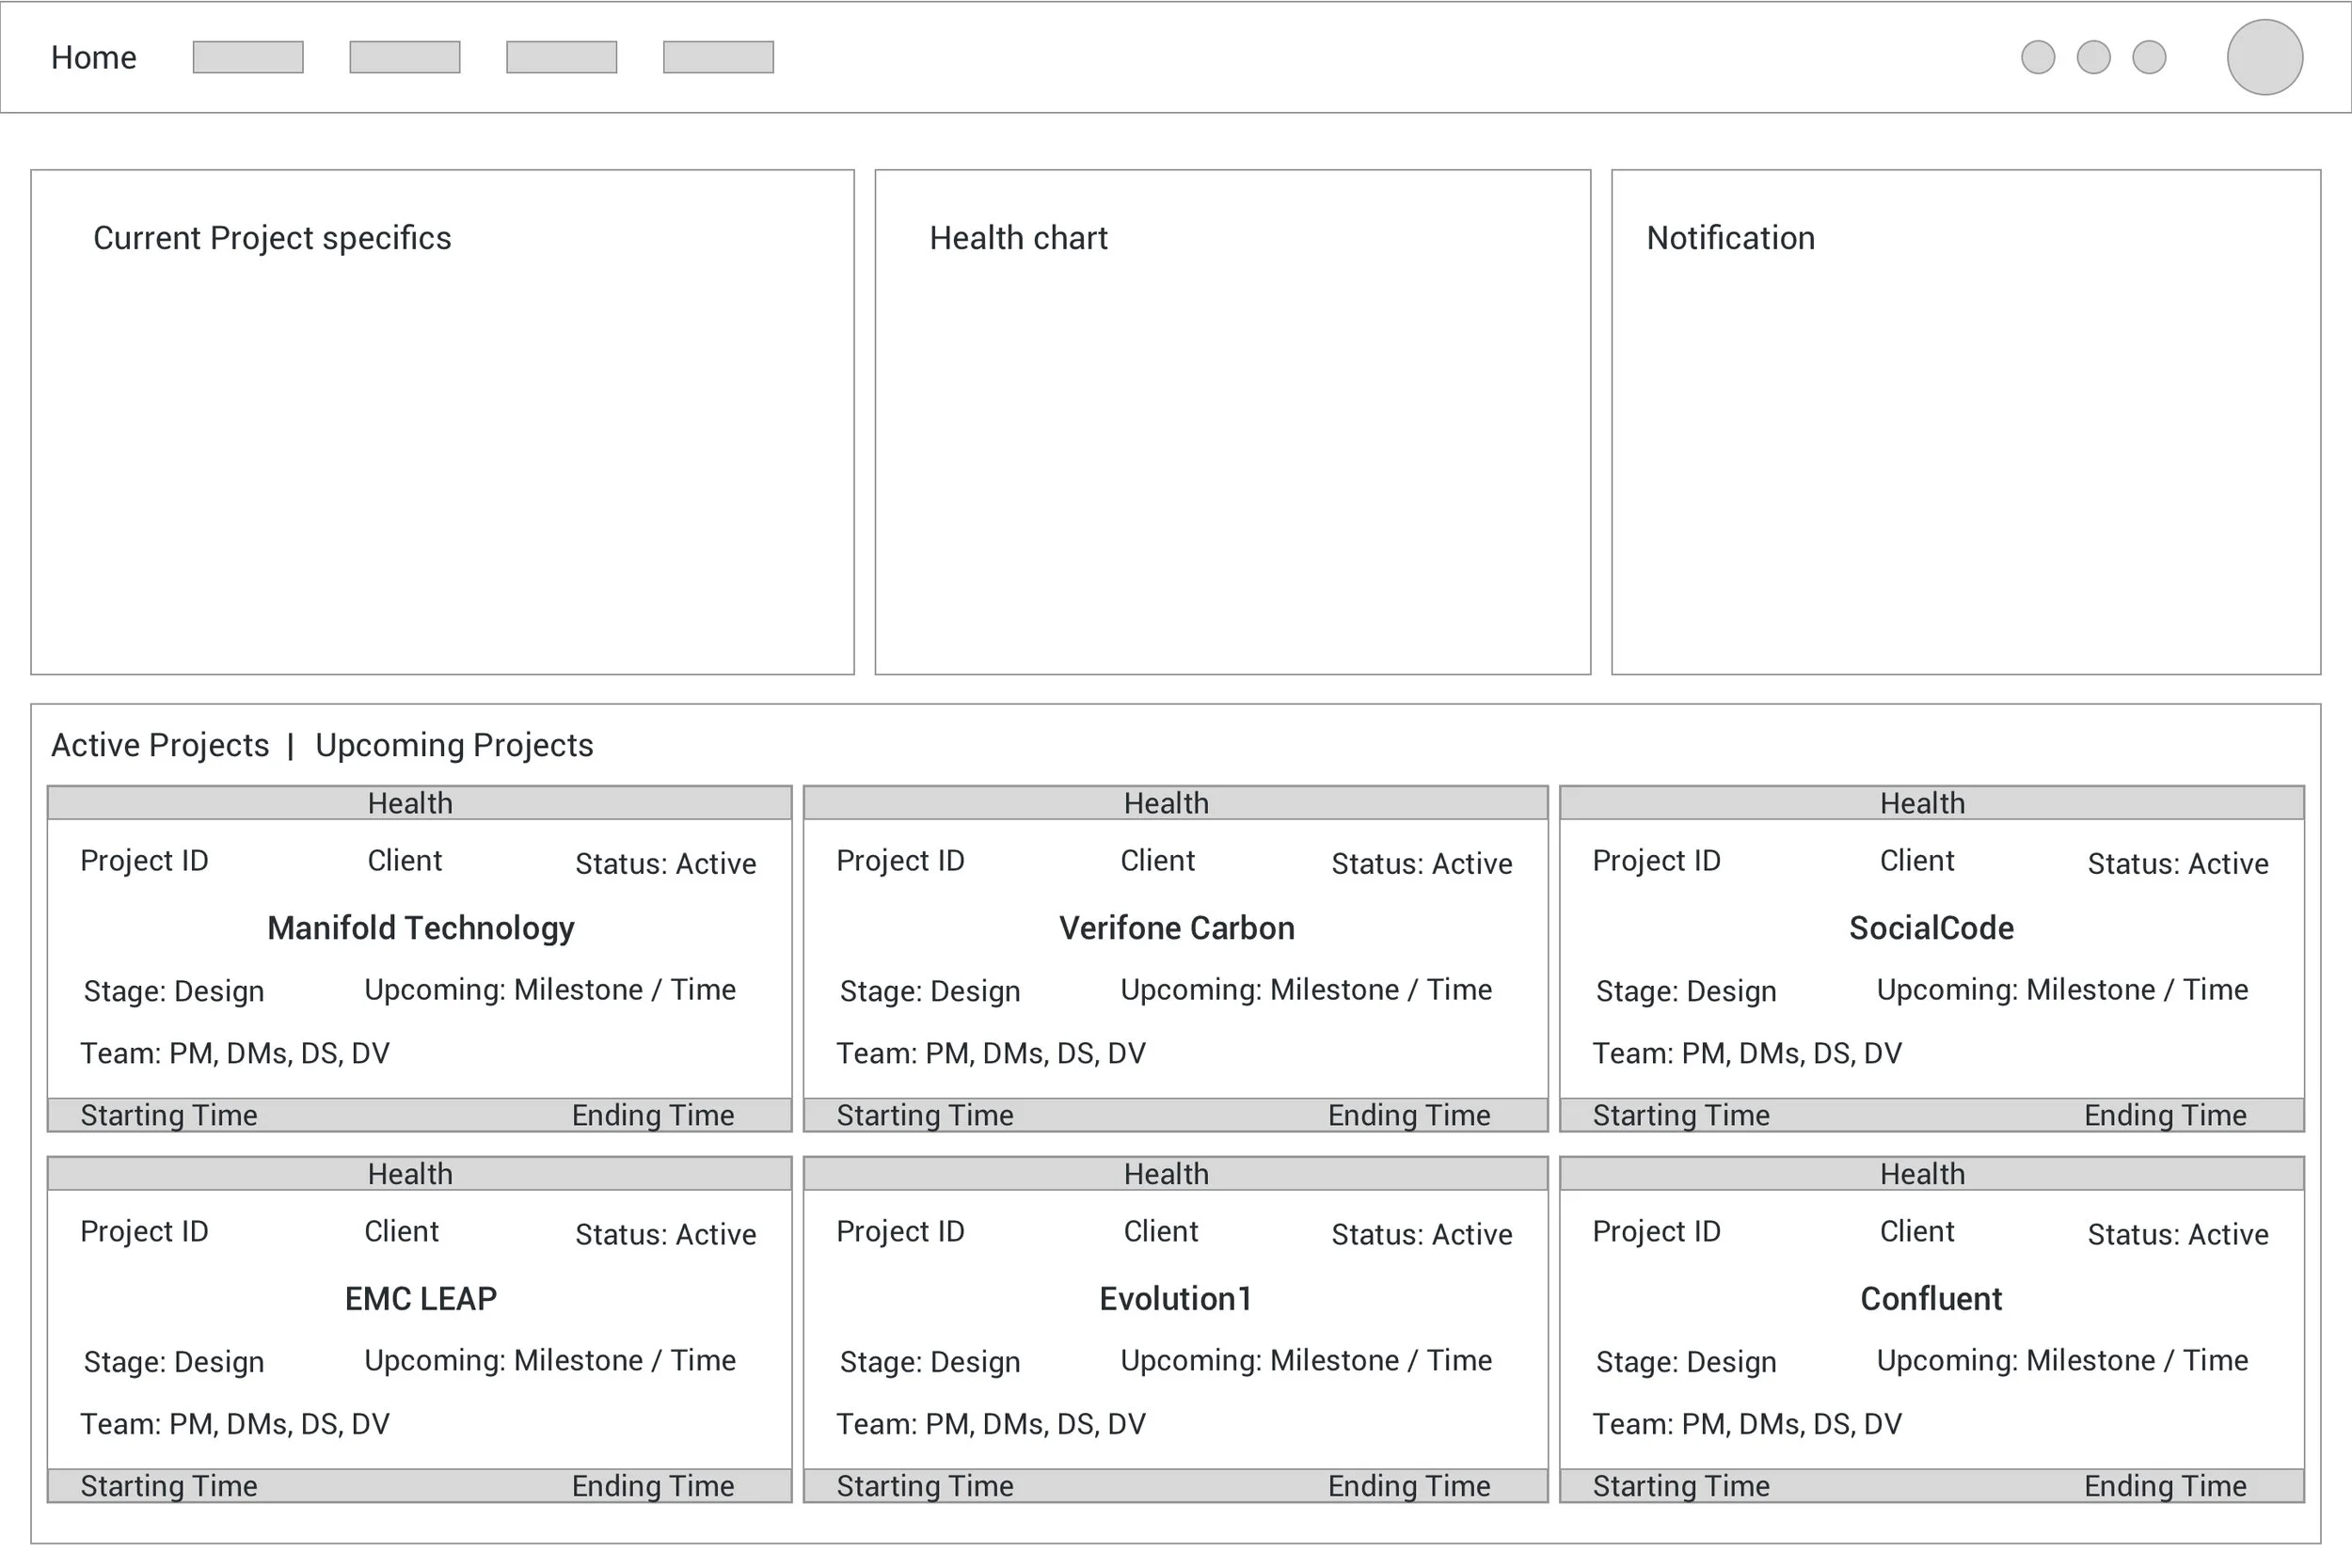Open the Home navigation item
Image resolution: width=2352 pixels, height=1568 pixels.
point(93,57)
